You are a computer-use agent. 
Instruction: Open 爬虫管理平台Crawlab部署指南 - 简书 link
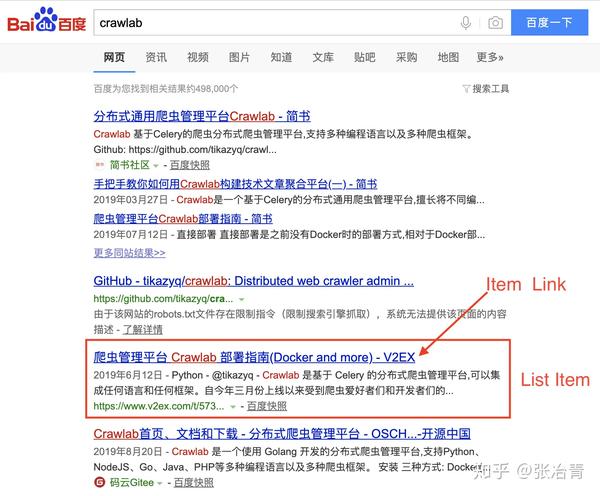tap(183, 219)
